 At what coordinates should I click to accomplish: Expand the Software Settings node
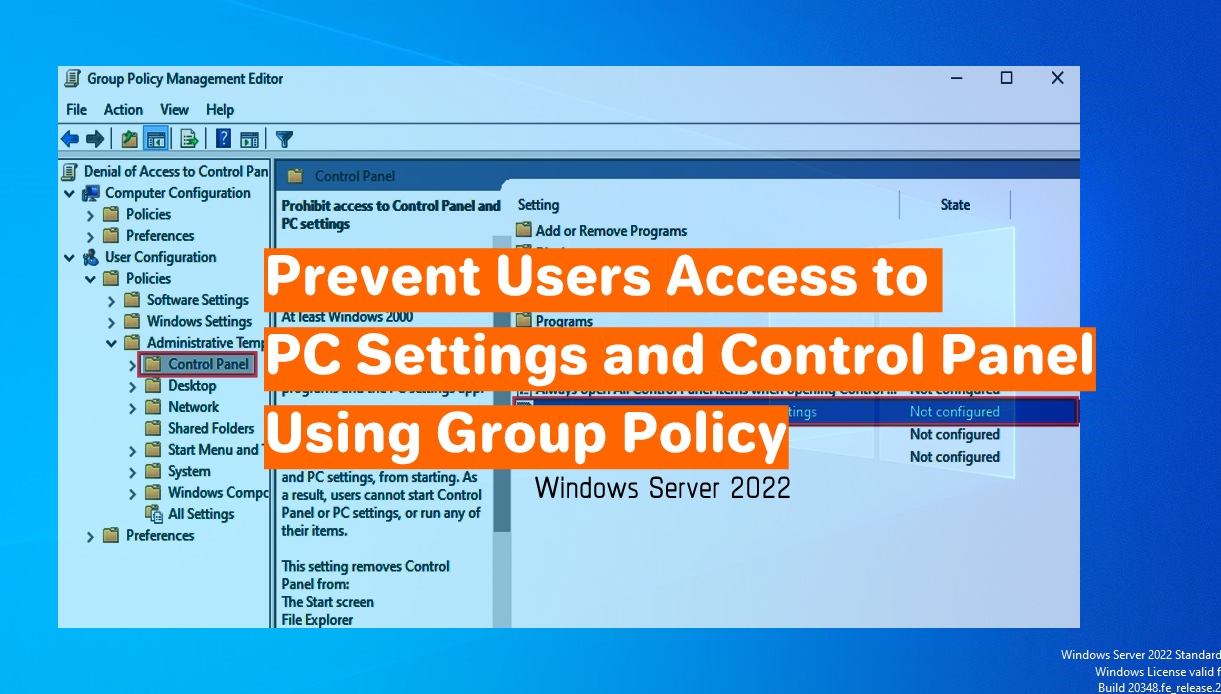click(x=111, y=300)
